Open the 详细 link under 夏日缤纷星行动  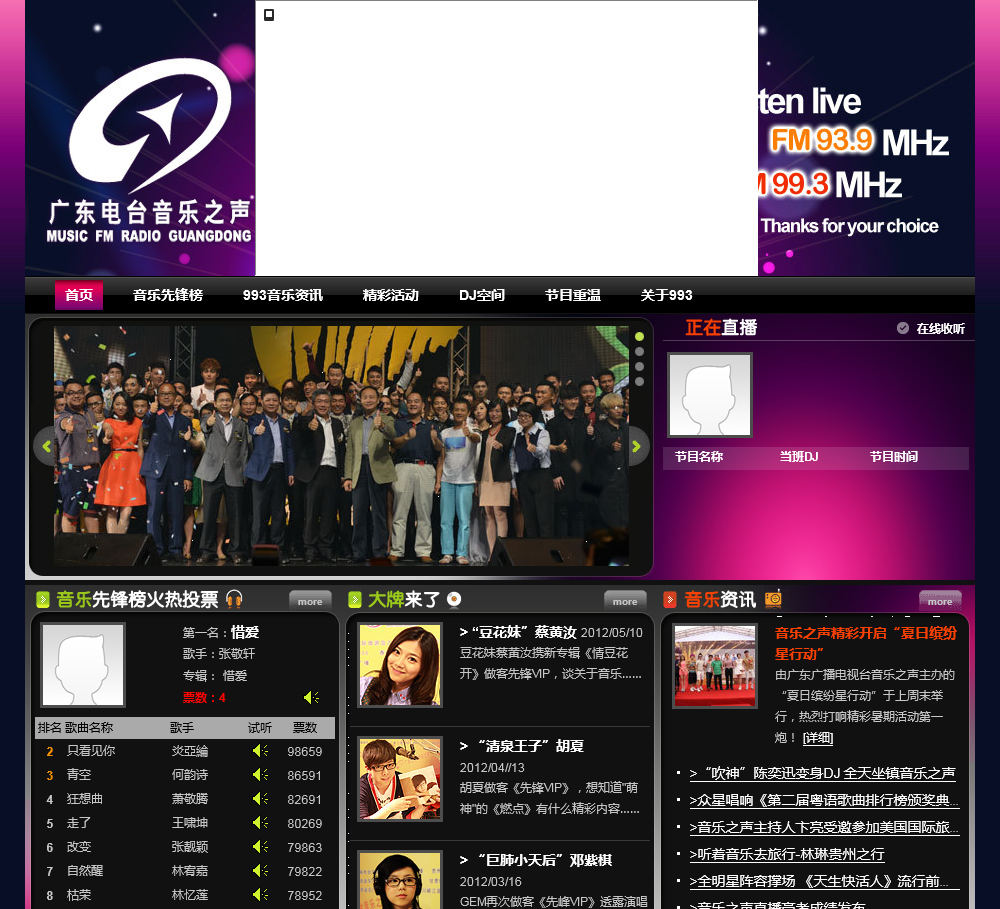(818, 738)
